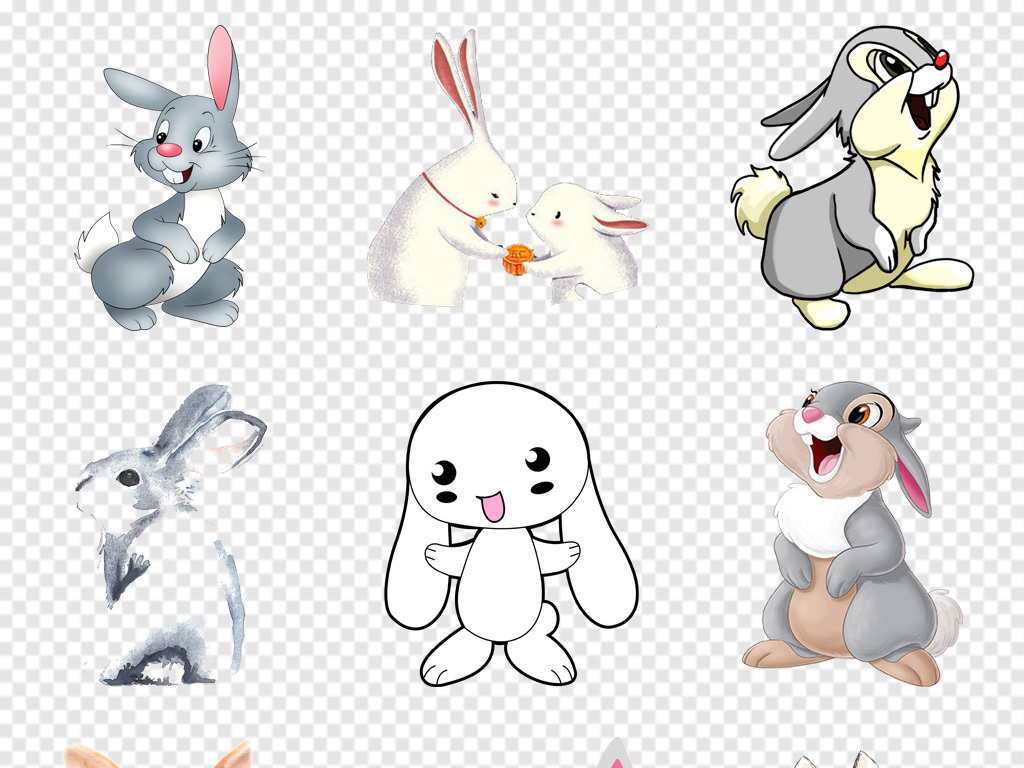Click the orange mooncake between the white rabbits
Screen dimensions: 1024x768
click(x=517, y=259)
